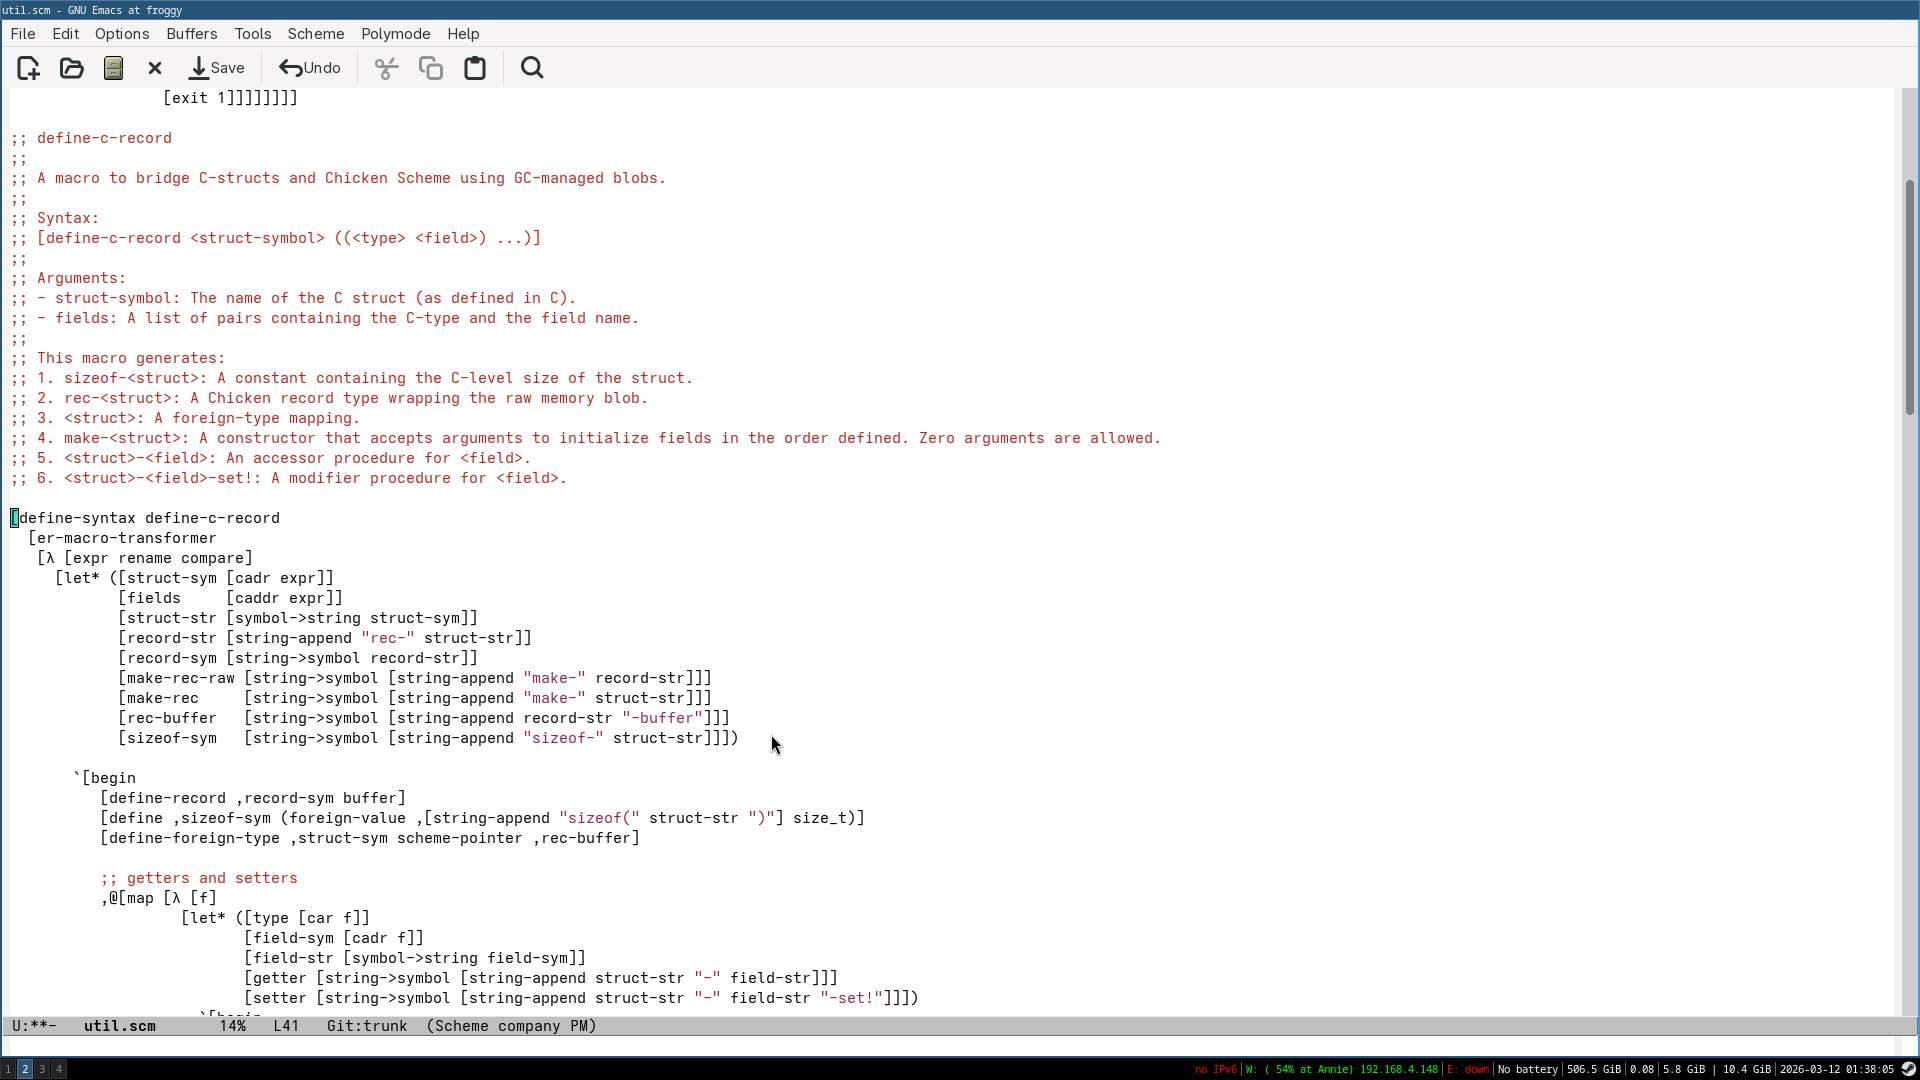The width and height of the screenshot is (1920, 1080).
Task: Click the util.scm buffer name in the mode line
Action: point(119,1026)
